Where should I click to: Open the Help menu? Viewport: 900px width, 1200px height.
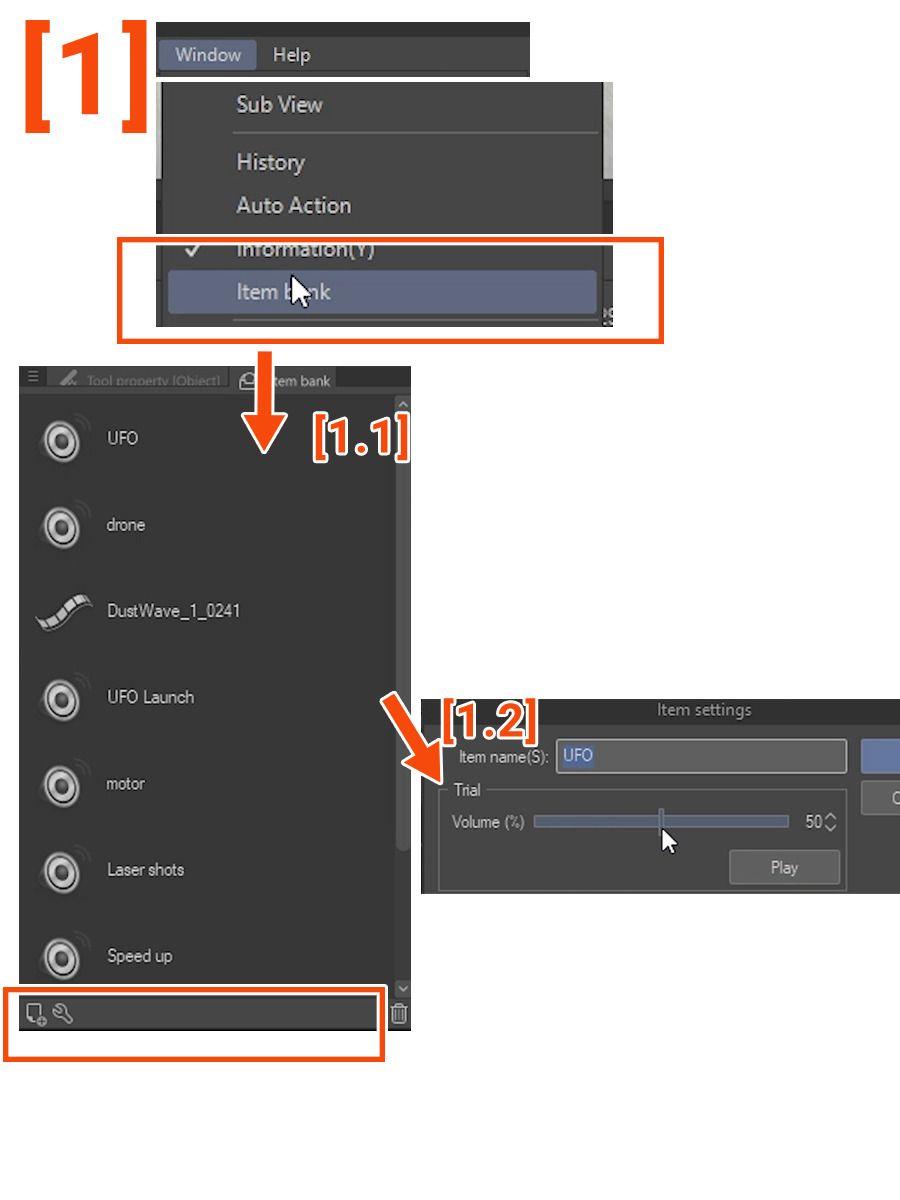click(291, 55)
